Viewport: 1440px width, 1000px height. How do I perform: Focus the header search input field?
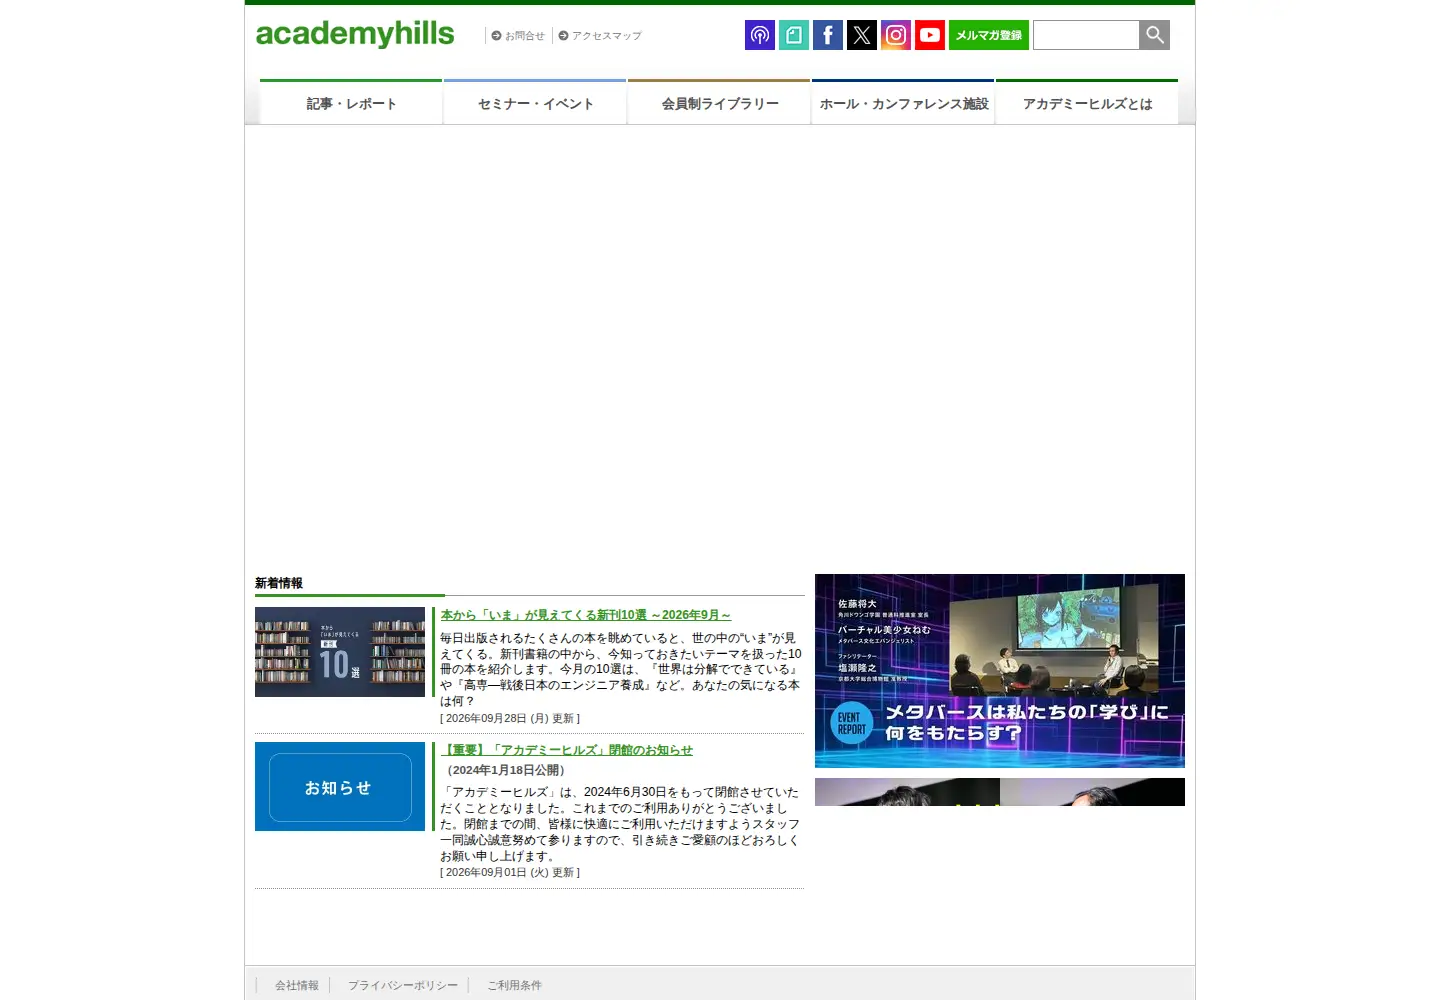pyautogui.click(x=1086, y=35)
